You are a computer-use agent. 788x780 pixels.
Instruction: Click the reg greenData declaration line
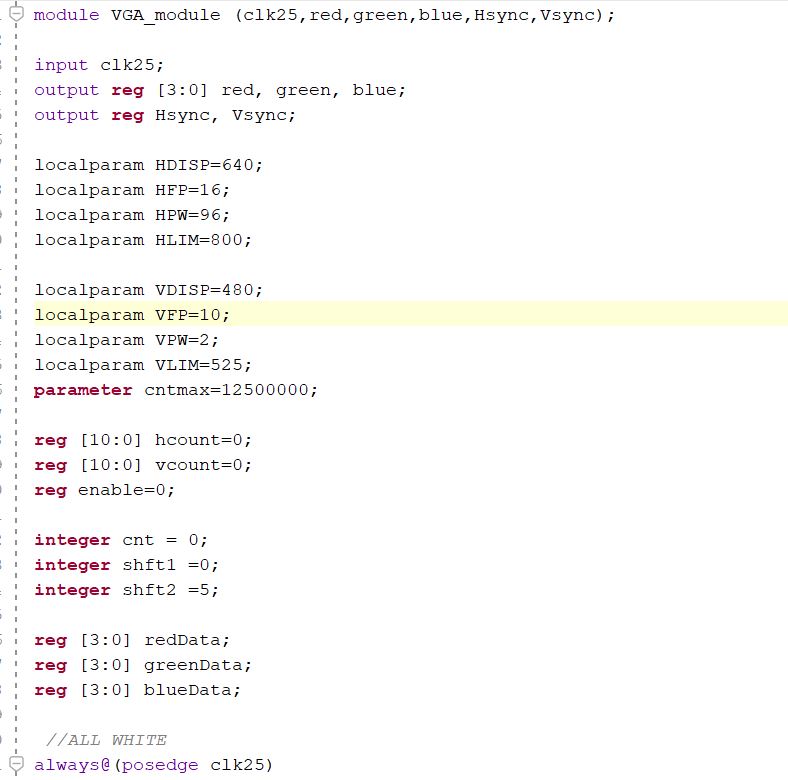[143, 665]
